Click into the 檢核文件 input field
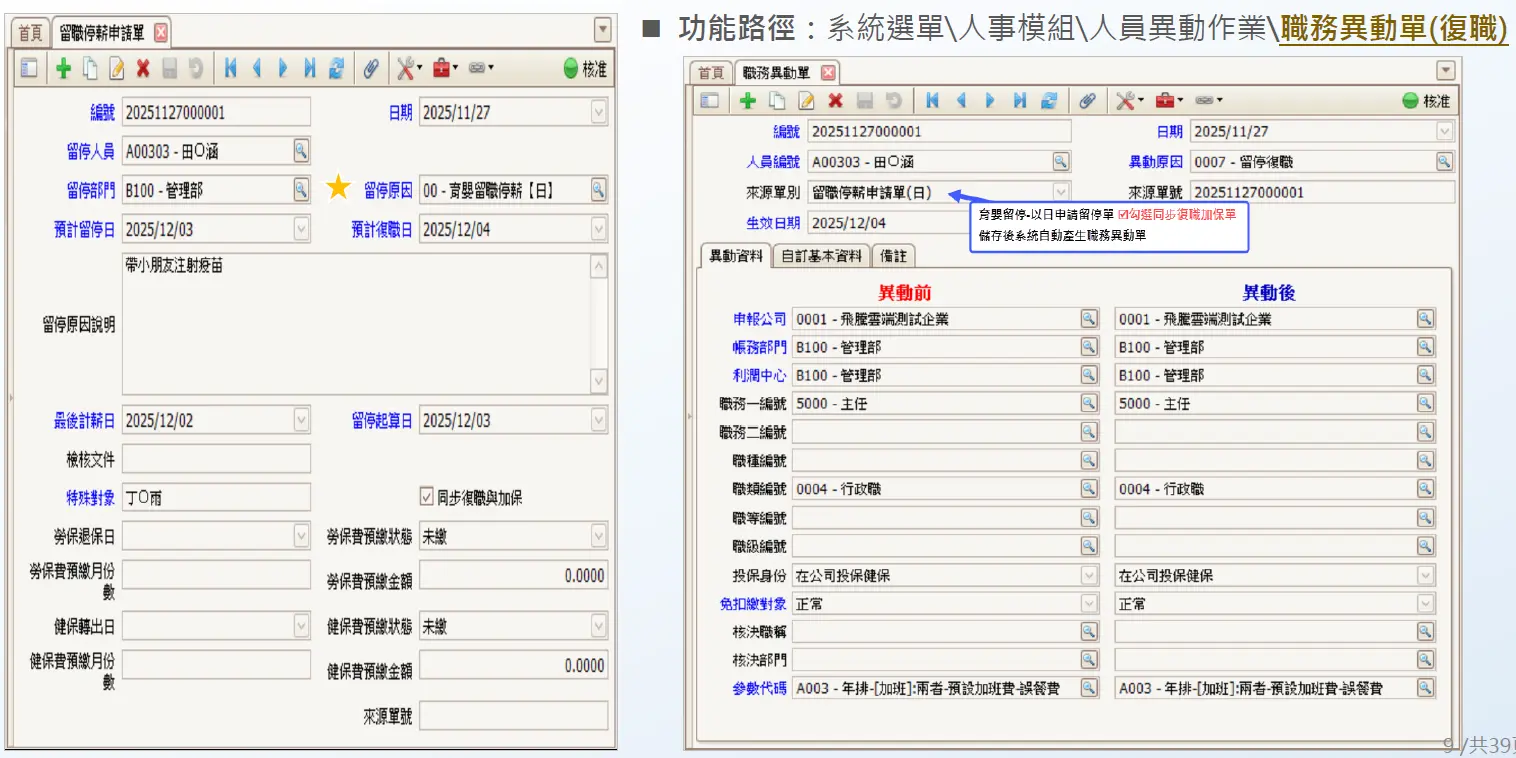Viewport: 1516px width, 758px height. coord(216,459)
